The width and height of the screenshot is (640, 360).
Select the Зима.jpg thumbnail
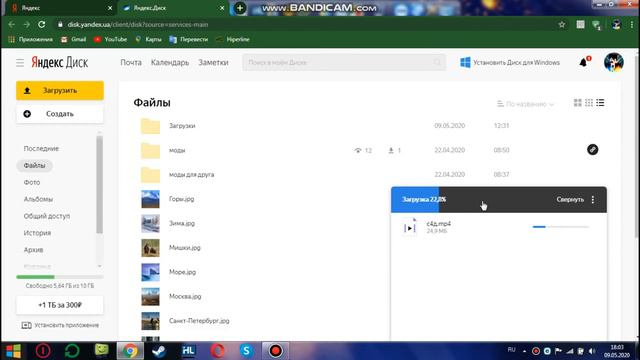coord(150,224)
